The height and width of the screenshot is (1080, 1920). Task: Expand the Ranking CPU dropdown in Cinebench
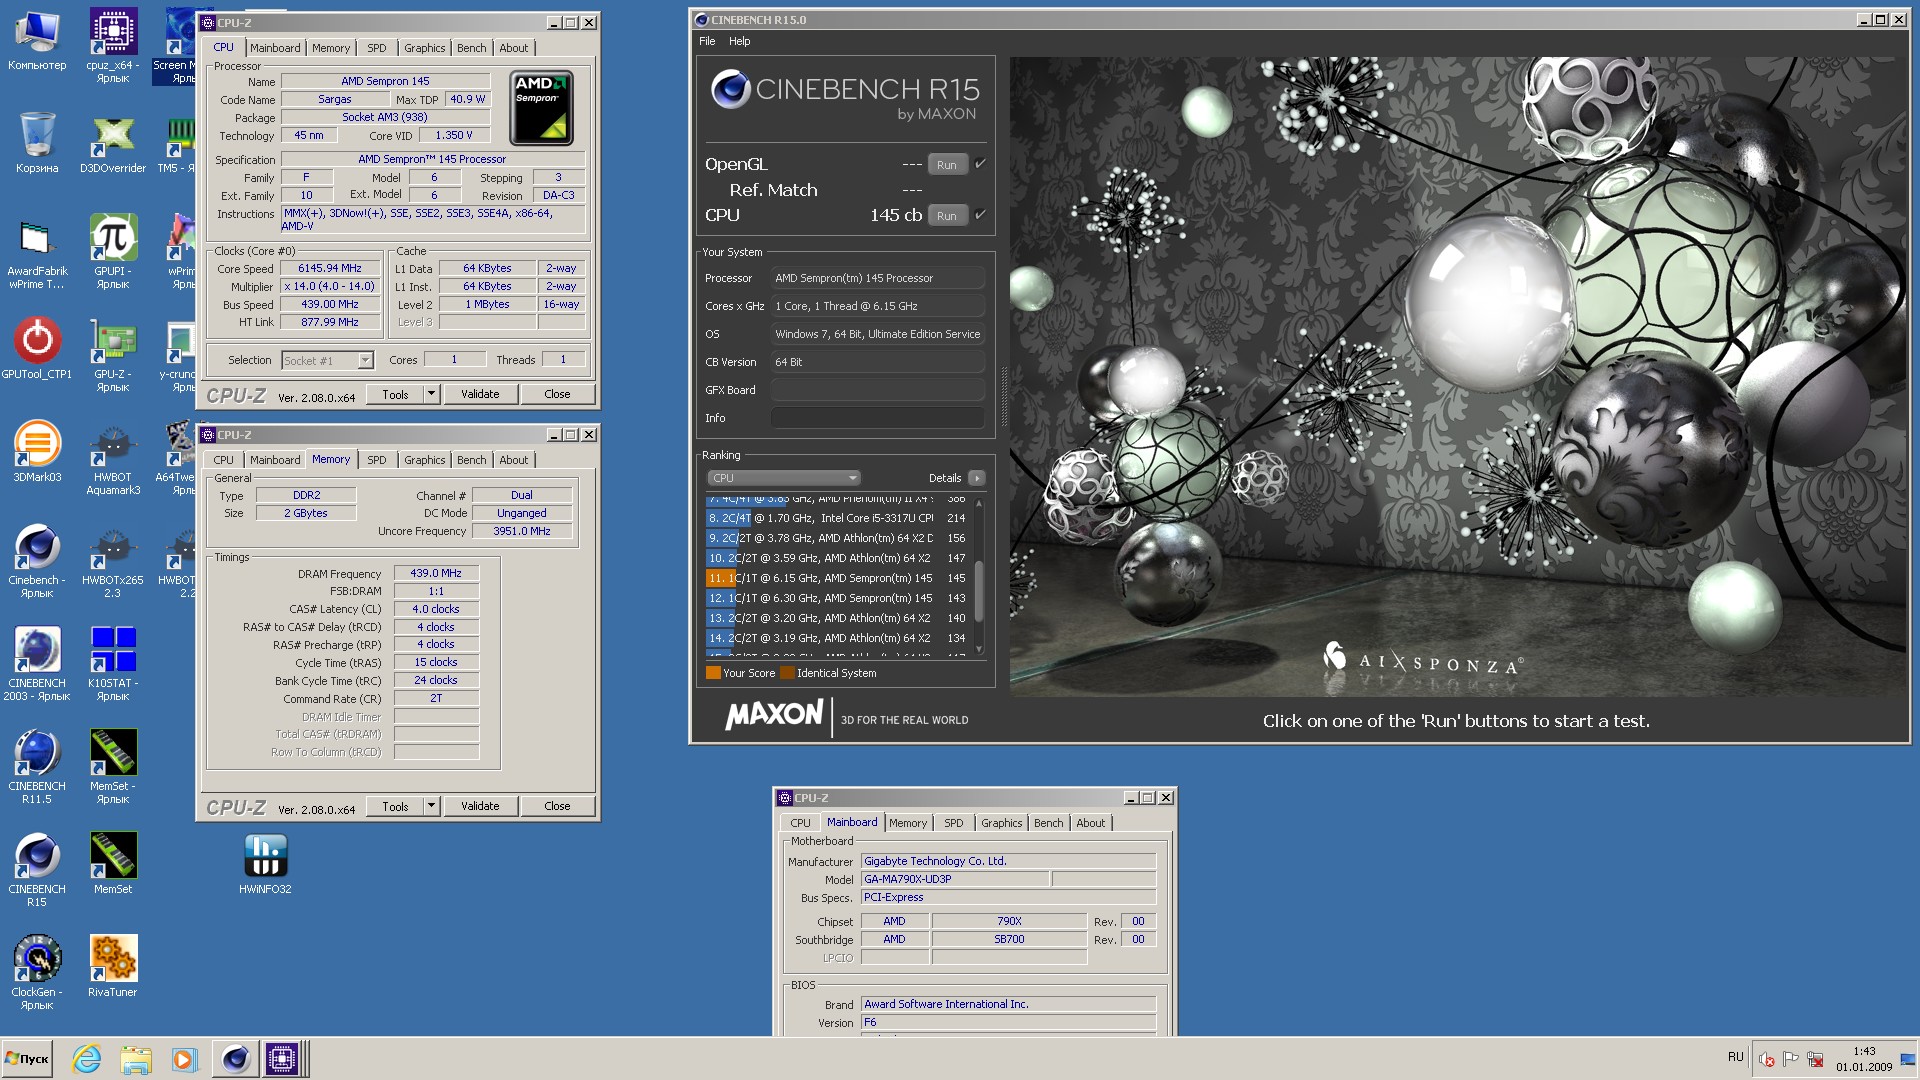point(783,478)
